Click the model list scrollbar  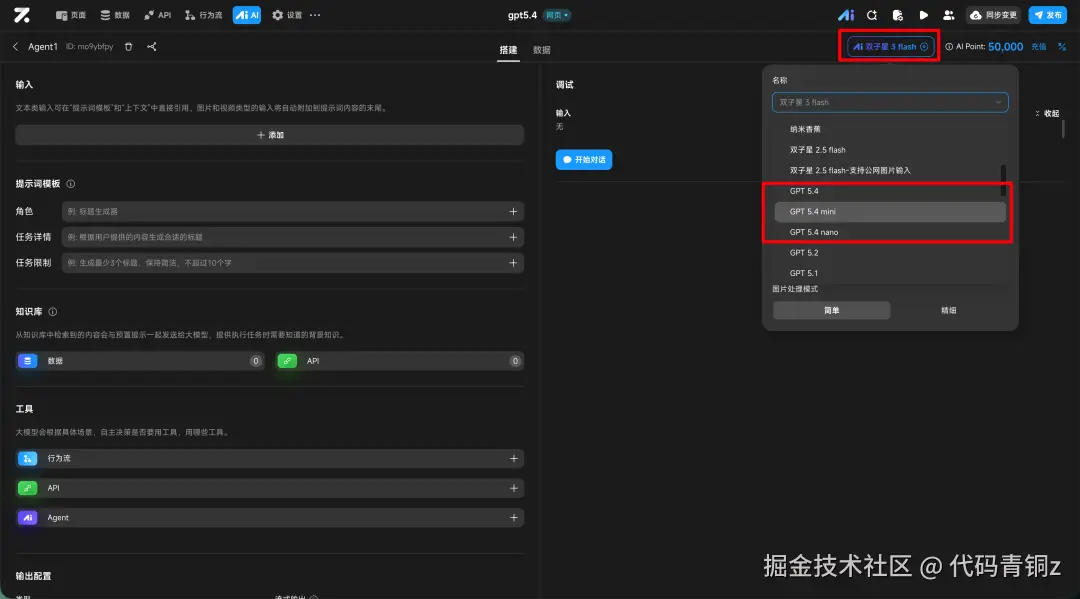point(1003,180)
